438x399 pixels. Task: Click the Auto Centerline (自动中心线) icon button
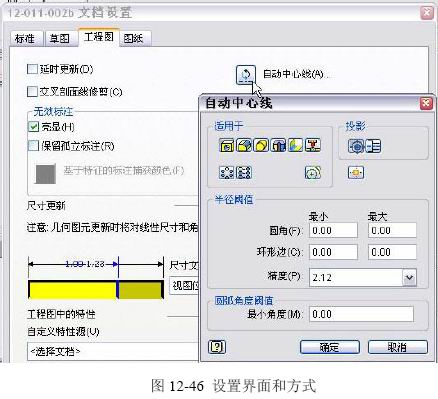click(x=246, y=74)
